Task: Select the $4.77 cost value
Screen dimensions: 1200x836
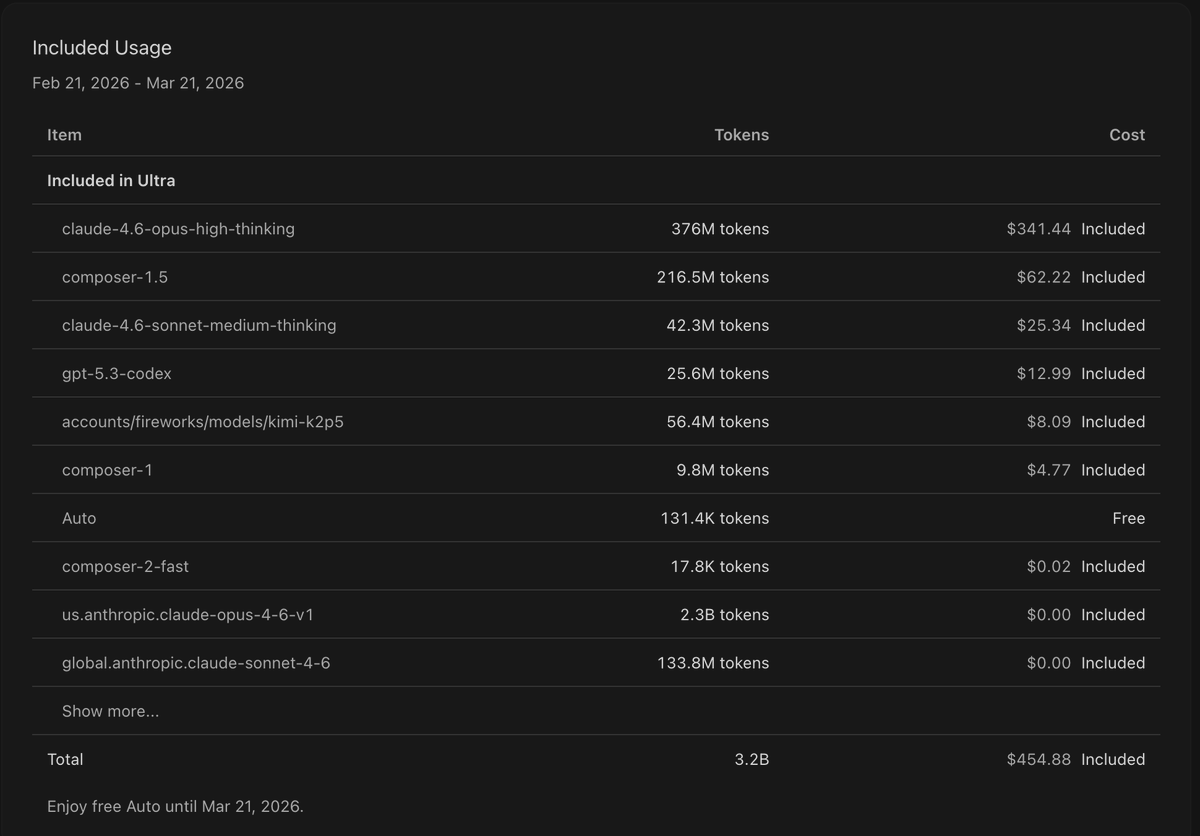Action: pyautogui.click(x=1049, y=469)
